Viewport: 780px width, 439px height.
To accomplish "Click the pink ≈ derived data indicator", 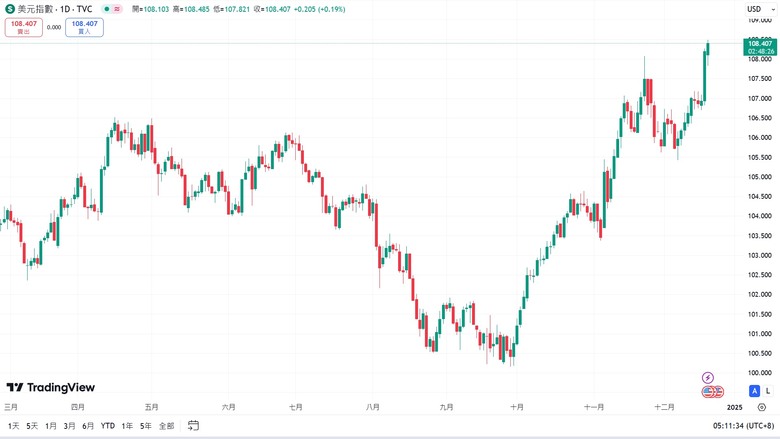I will [x=117, y=9].
